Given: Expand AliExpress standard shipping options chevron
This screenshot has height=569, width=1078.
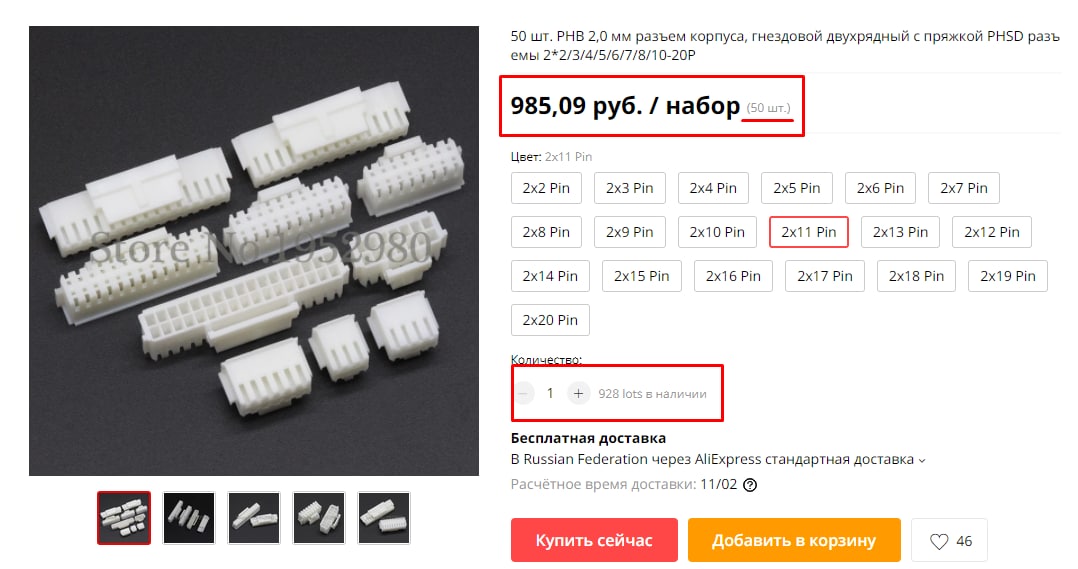Looking at the screenshot, I should pyautogui.click(x=922, y=460).
